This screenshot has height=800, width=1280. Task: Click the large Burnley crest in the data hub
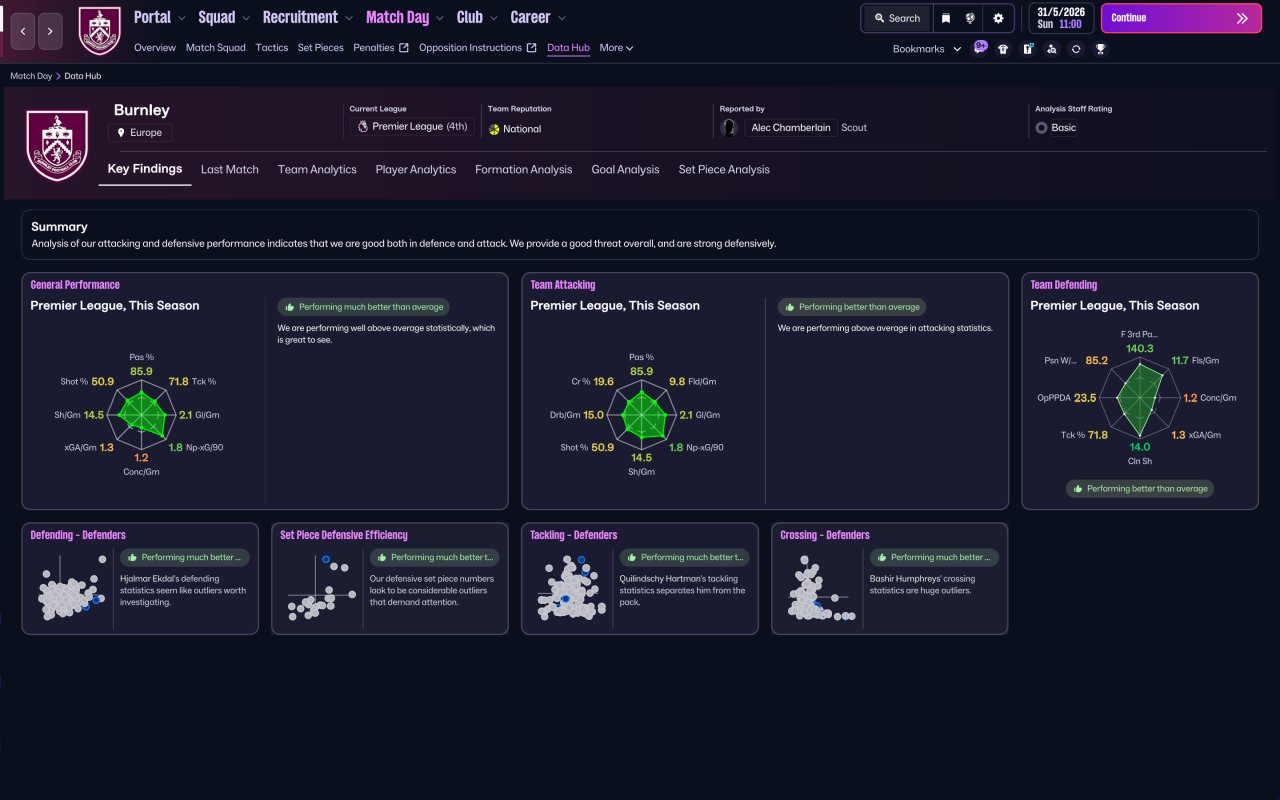coord(57,146)
